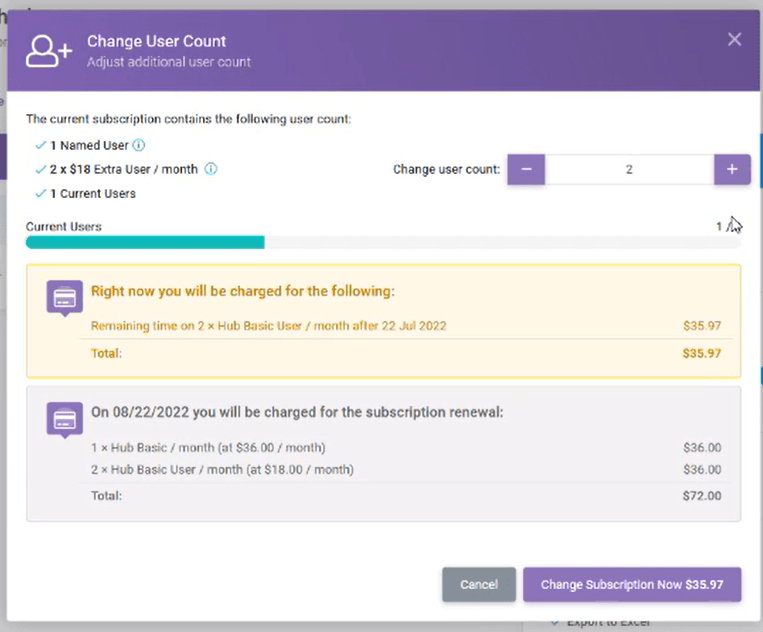Click the teal Current Users progress bar

[145, 242]
